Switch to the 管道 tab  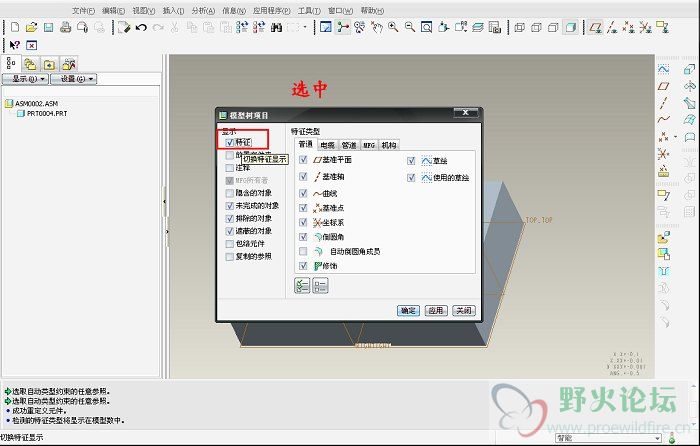coord(349,145)
